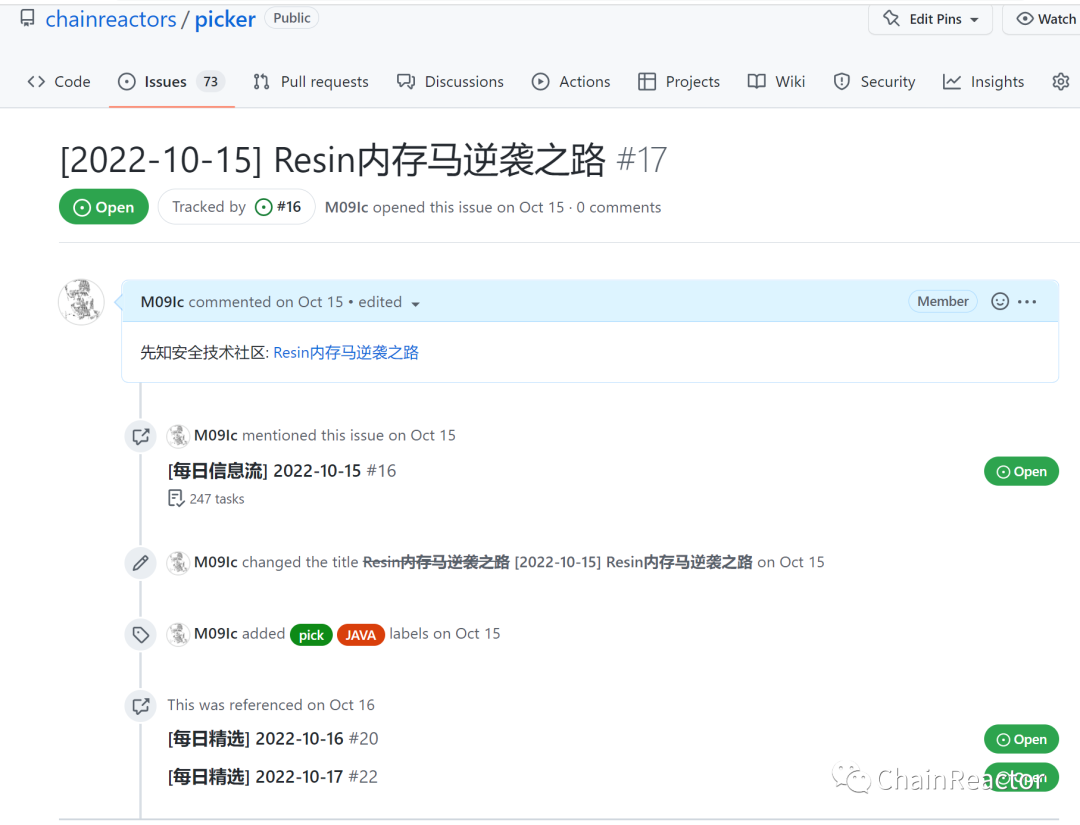This screenshot has height=825, width=1080.
Task: Click the Settings gear icon
Action: tap(1061, 81)
